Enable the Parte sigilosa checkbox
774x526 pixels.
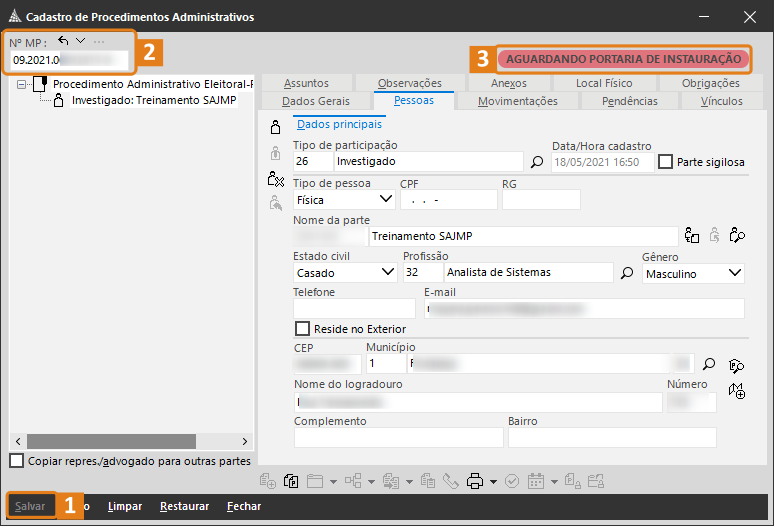point(665,162)
